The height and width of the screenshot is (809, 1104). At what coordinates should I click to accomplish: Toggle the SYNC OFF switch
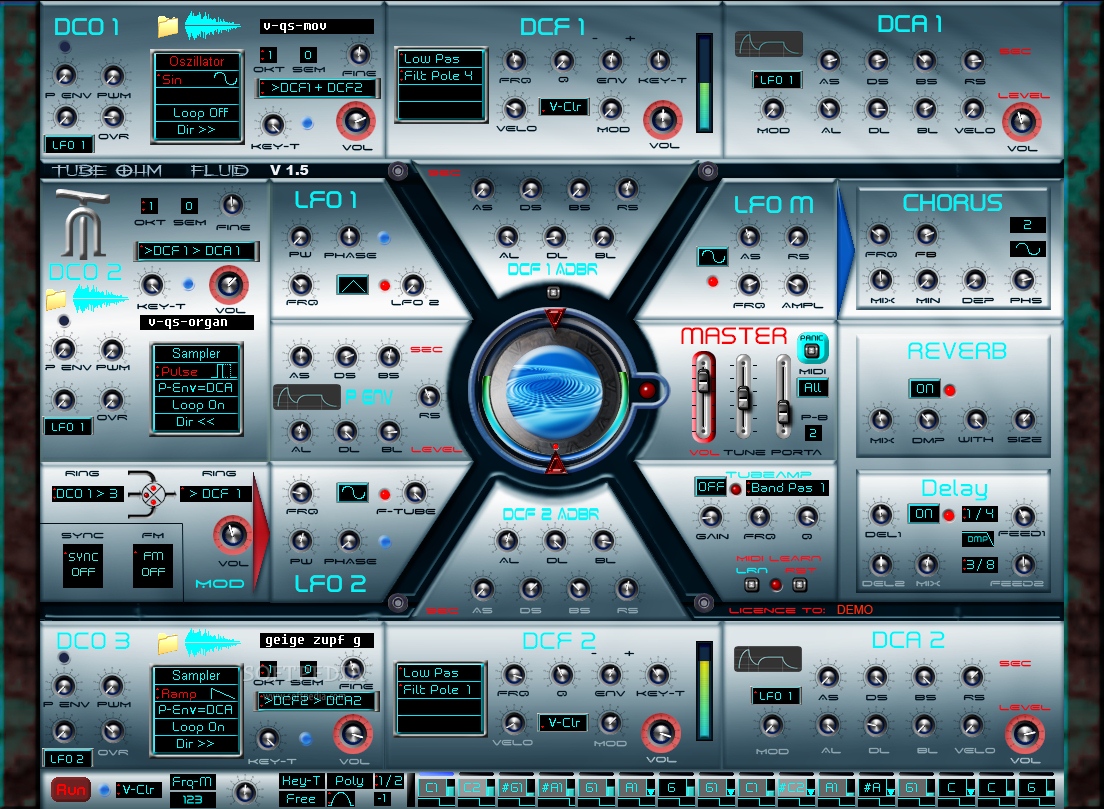(x=83, y=565)
